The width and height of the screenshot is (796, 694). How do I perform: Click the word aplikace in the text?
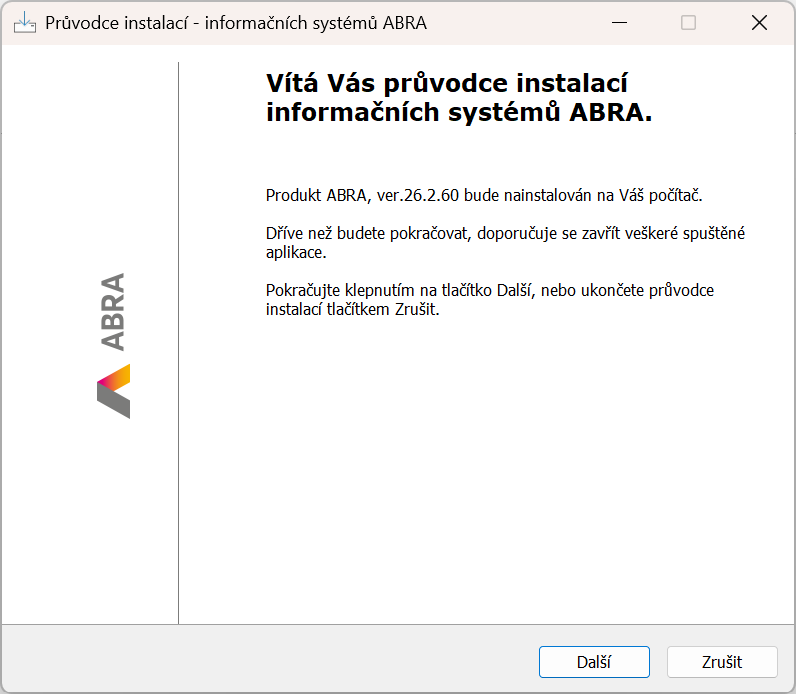(295, 252)
